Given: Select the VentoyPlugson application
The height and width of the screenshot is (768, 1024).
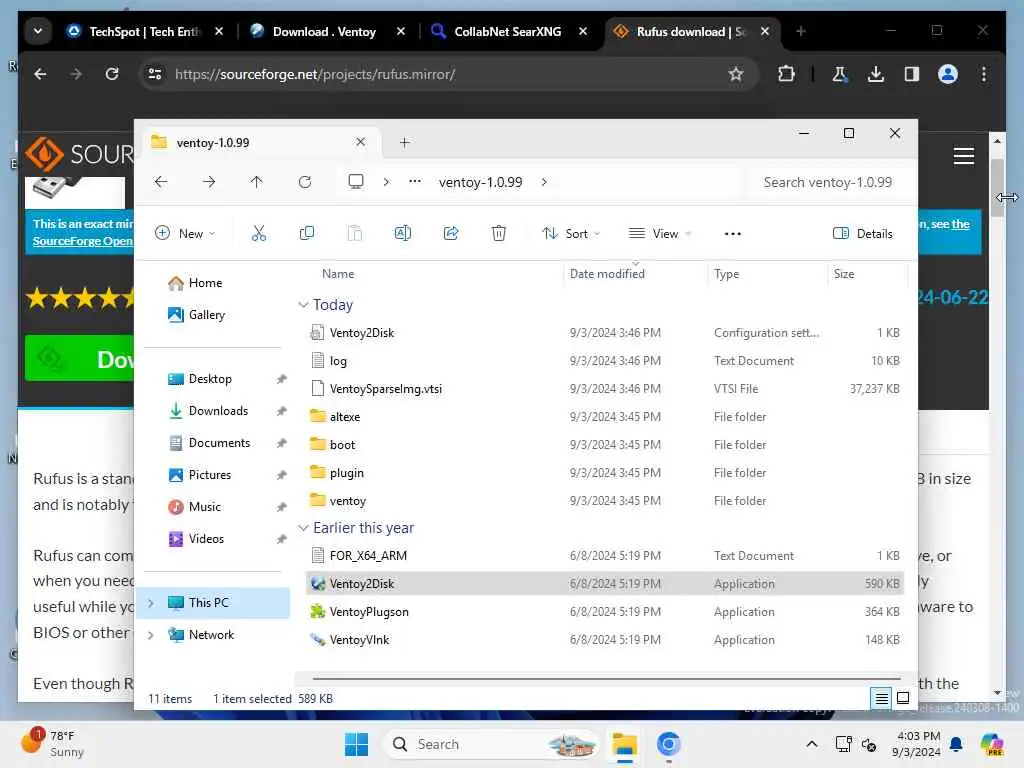Looking at the screenshot, I should 605,612.
